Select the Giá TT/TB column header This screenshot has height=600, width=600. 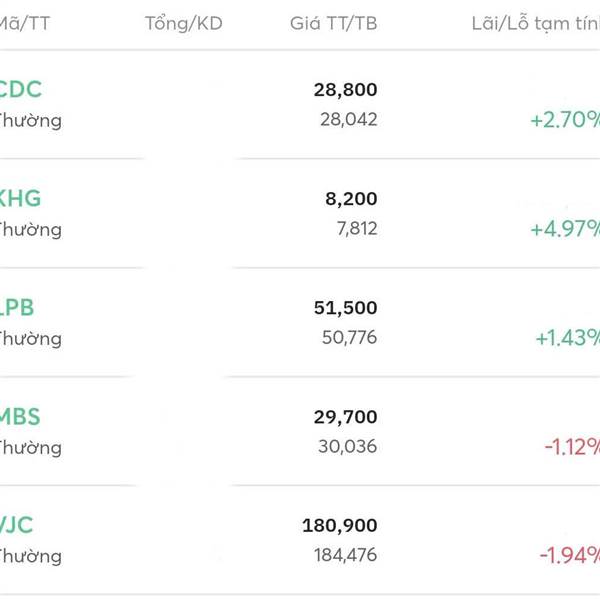(x=333, y=23)
